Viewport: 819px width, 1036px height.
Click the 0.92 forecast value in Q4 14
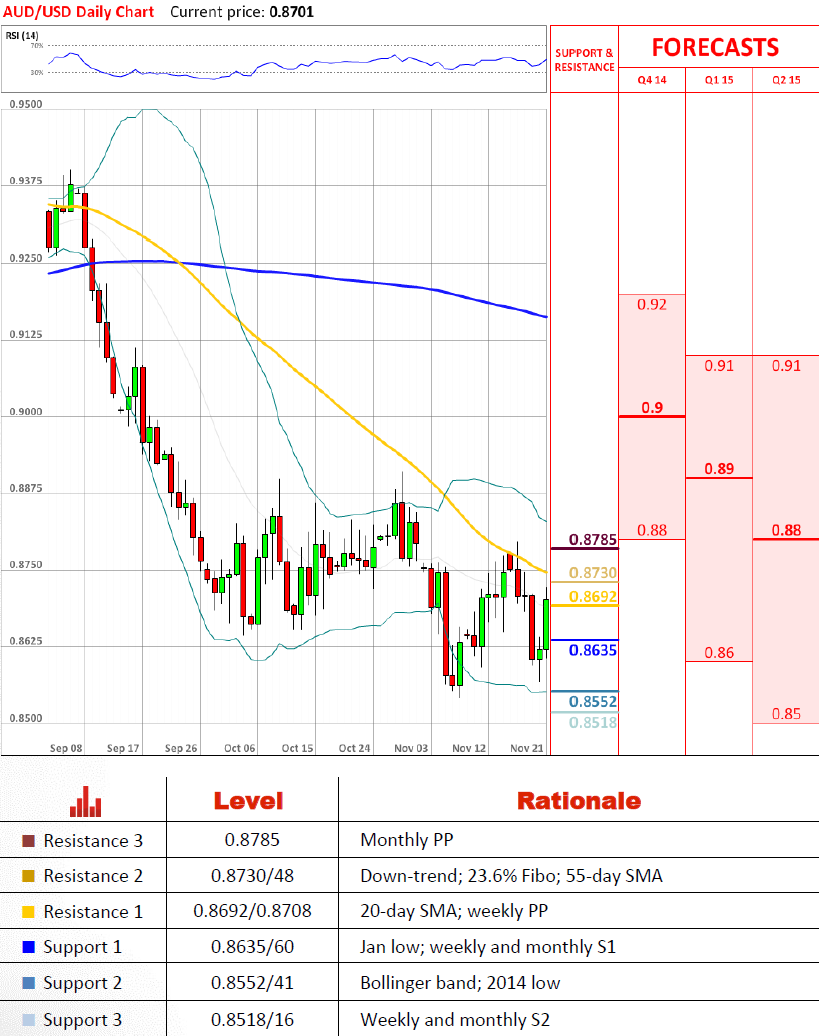click(x=652, y=305)
